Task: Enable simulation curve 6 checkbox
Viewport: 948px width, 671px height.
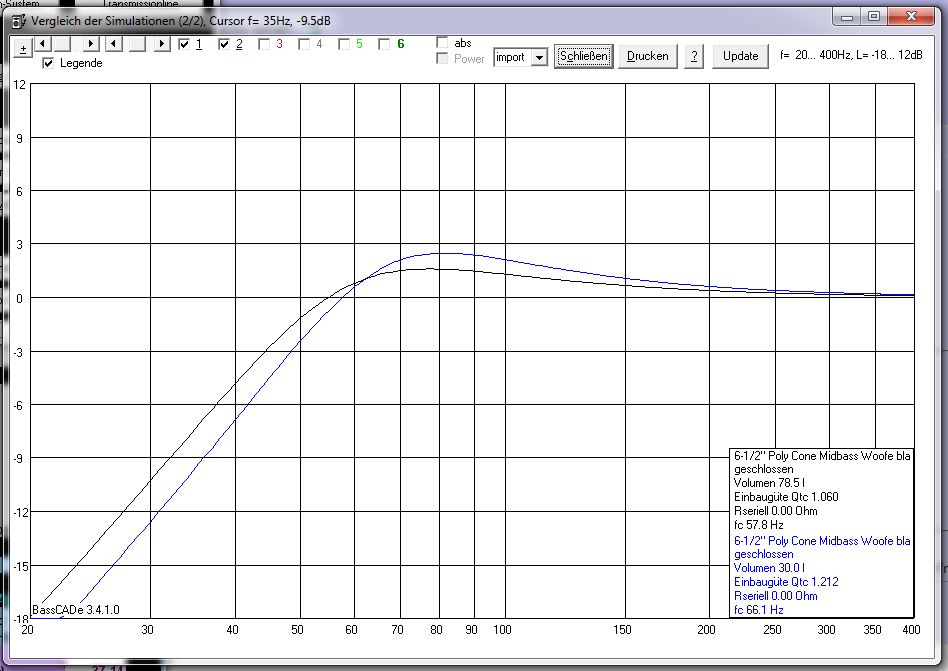Action: pos(384,44)
